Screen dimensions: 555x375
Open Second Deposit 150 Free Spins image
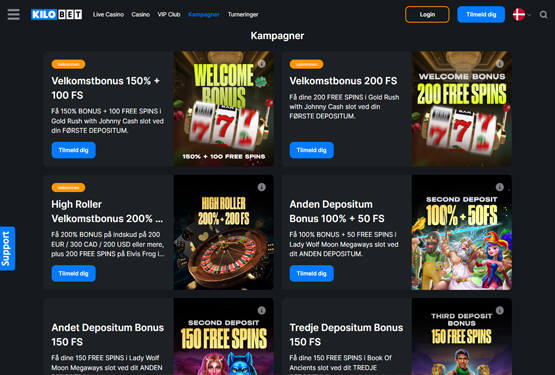224,336
